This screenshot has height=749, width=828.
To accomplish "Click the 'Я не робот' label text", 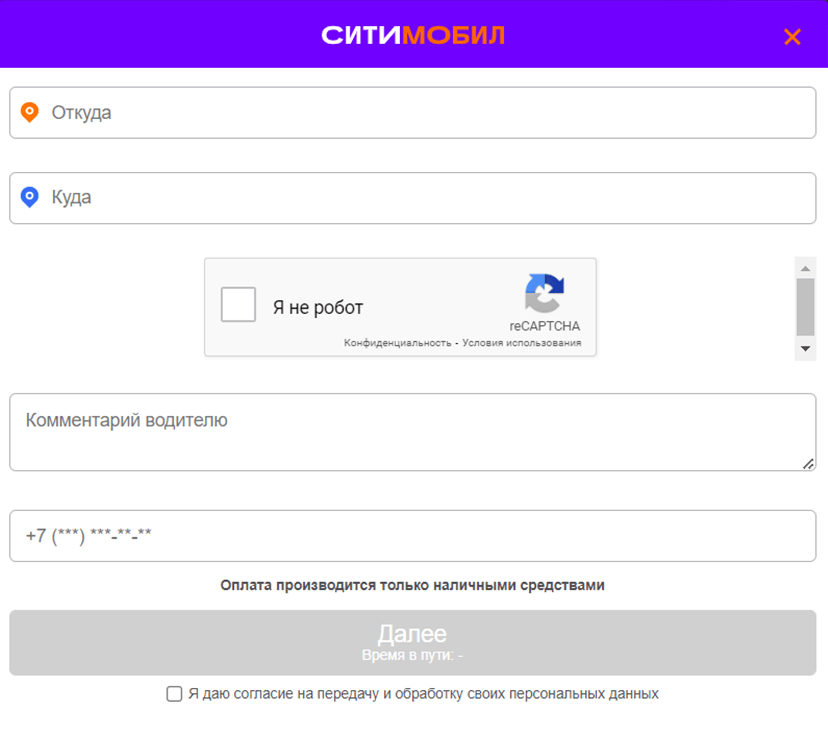I will [318, 307].
